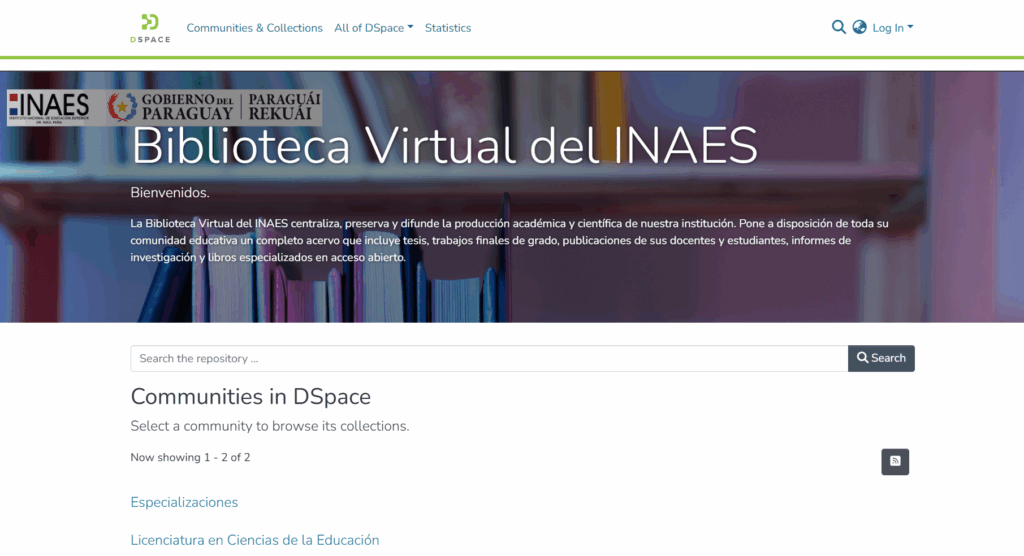Click the Communities in DSpace heading
The width and height of the screenshot is (1024, 556).
click(250, 396)
